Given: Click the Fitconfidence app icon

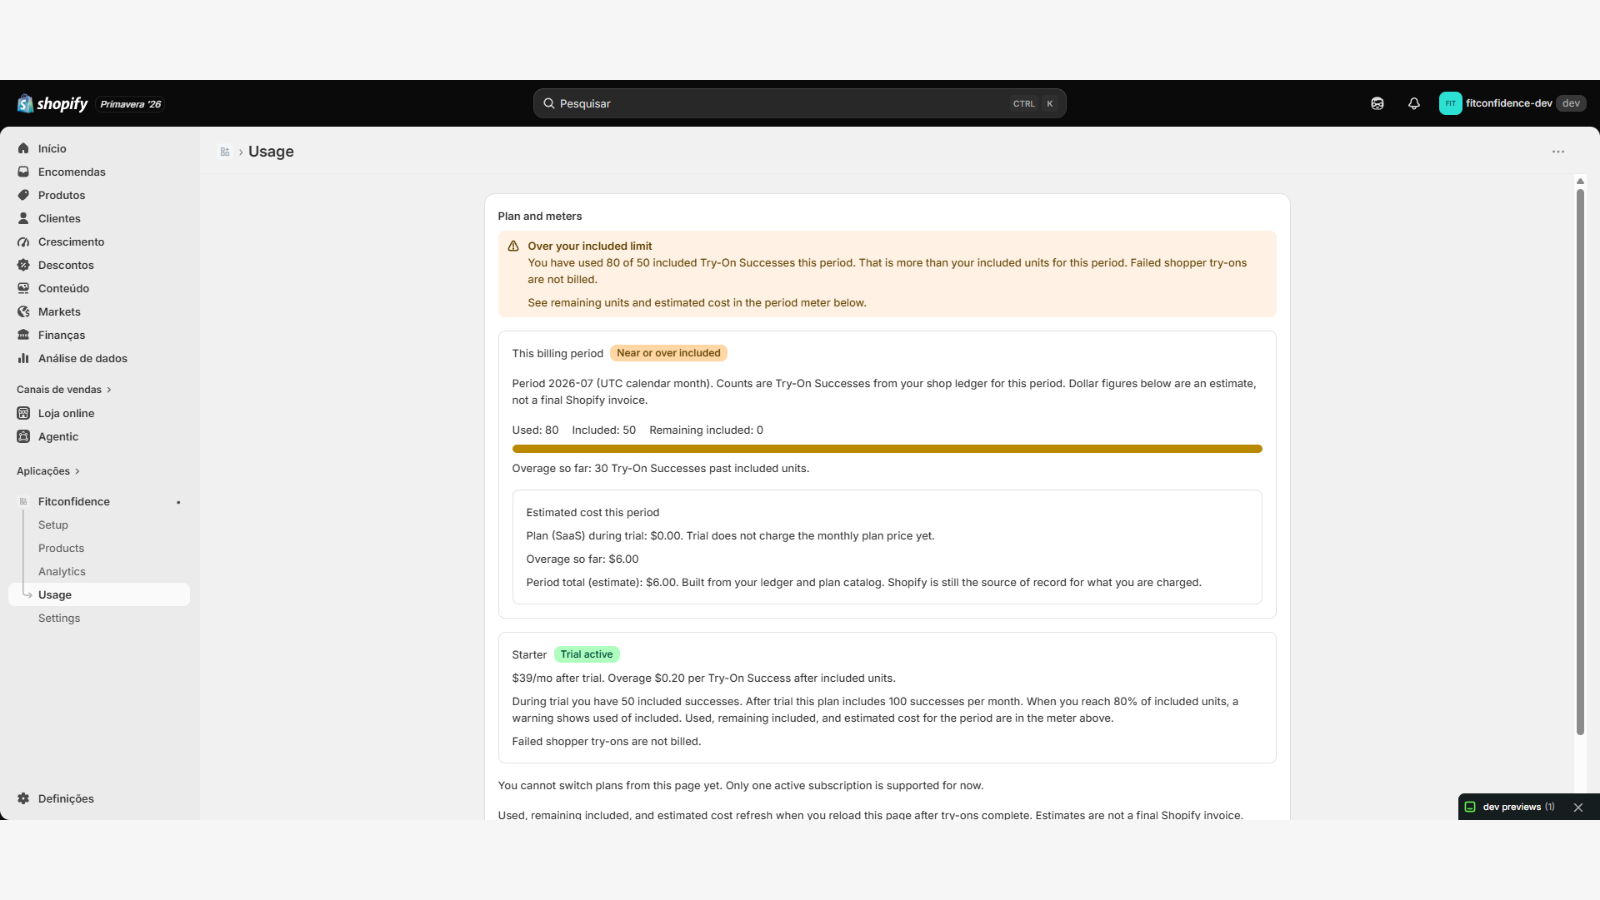Looking at the screenshot, I should [x=23, y=502].
